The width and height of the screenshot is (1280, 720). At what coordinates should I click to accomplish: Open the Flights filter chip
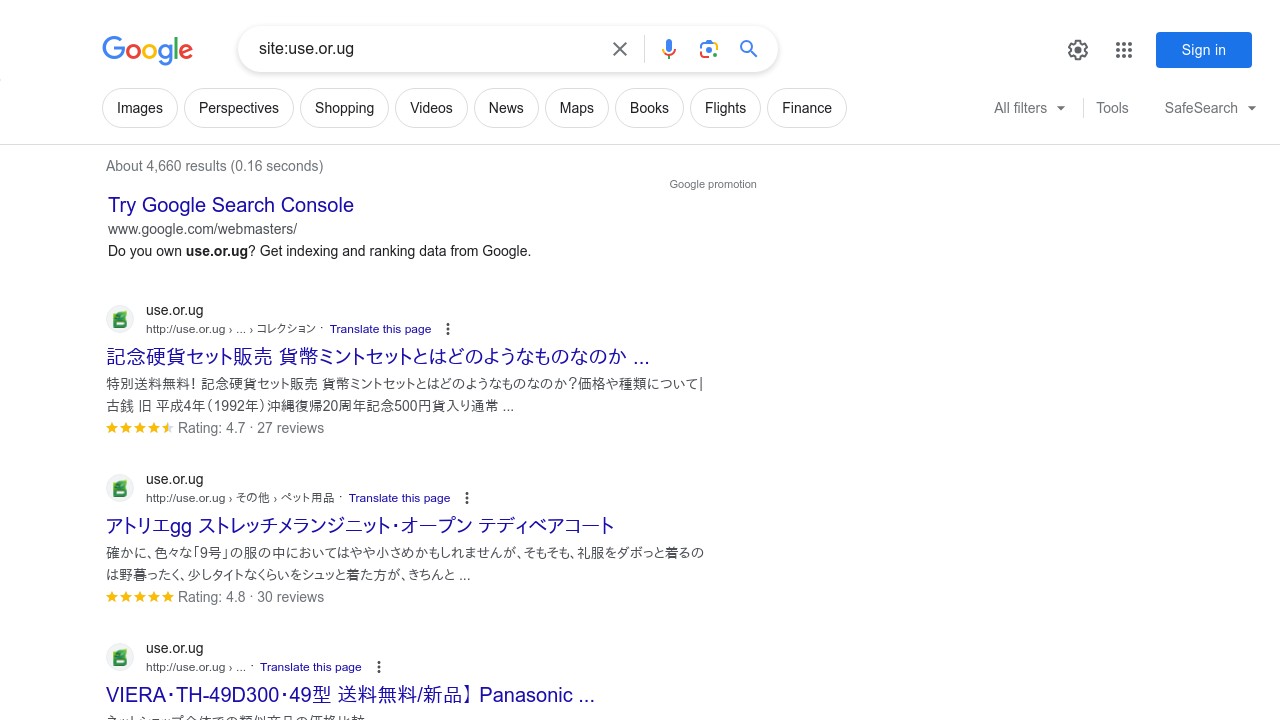[x=726, y=108]
